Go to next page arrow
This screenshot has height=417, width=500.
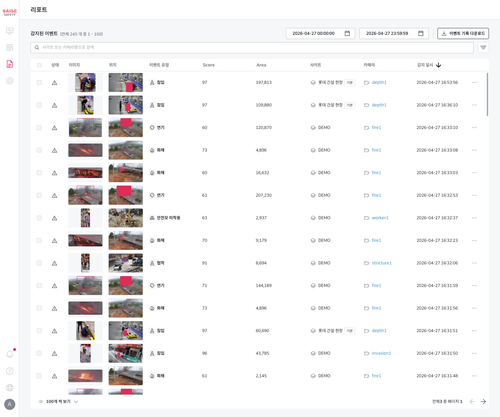(483, 401)
